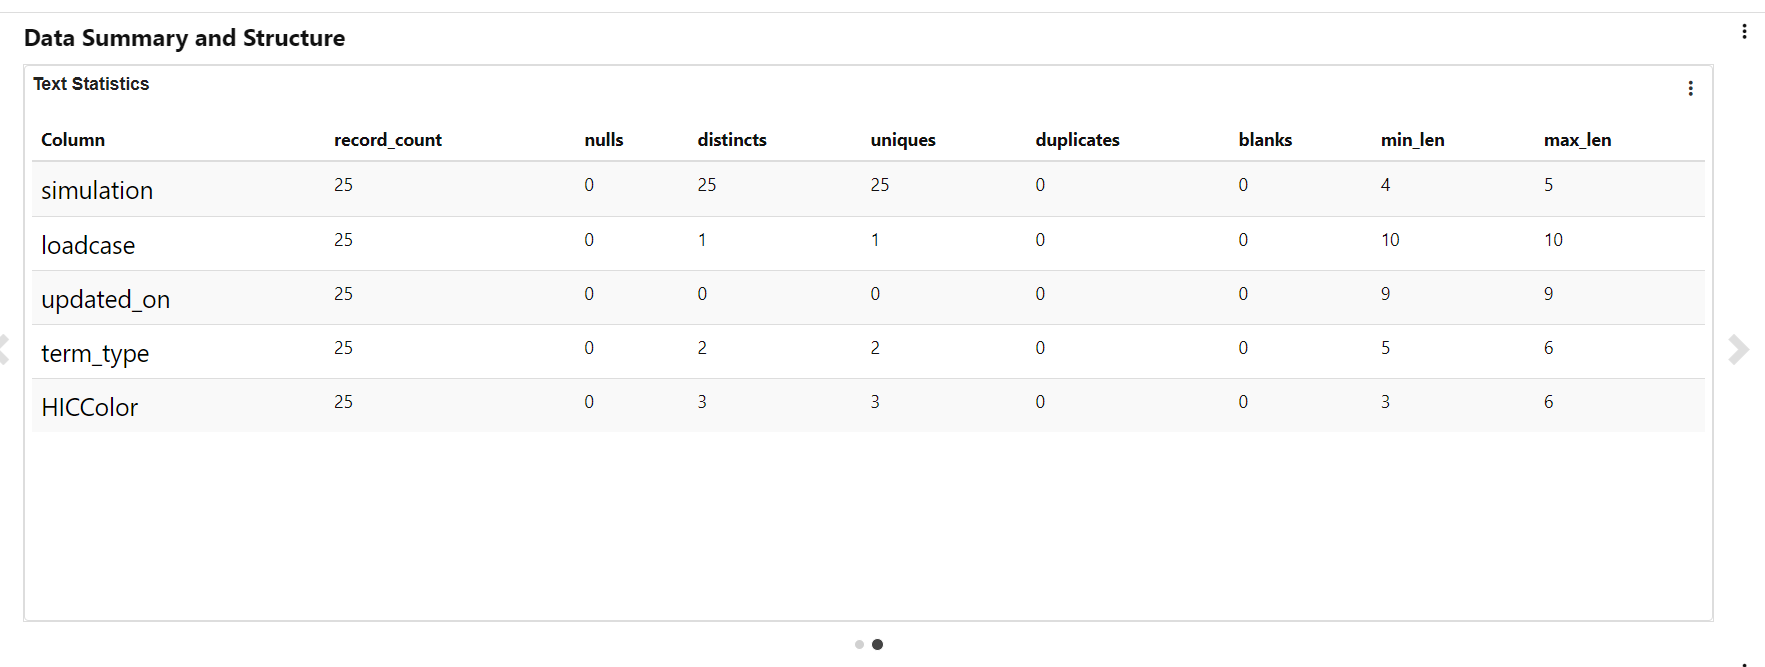Select the first carousel page dot
This screenshot has width=1765, height=667.
(859, 645)
